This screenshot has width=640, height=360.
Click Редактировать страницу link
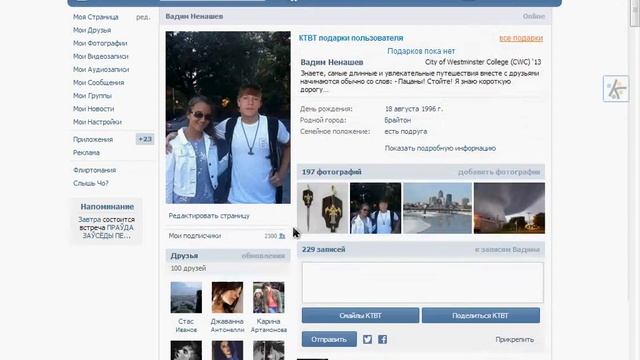209,216
